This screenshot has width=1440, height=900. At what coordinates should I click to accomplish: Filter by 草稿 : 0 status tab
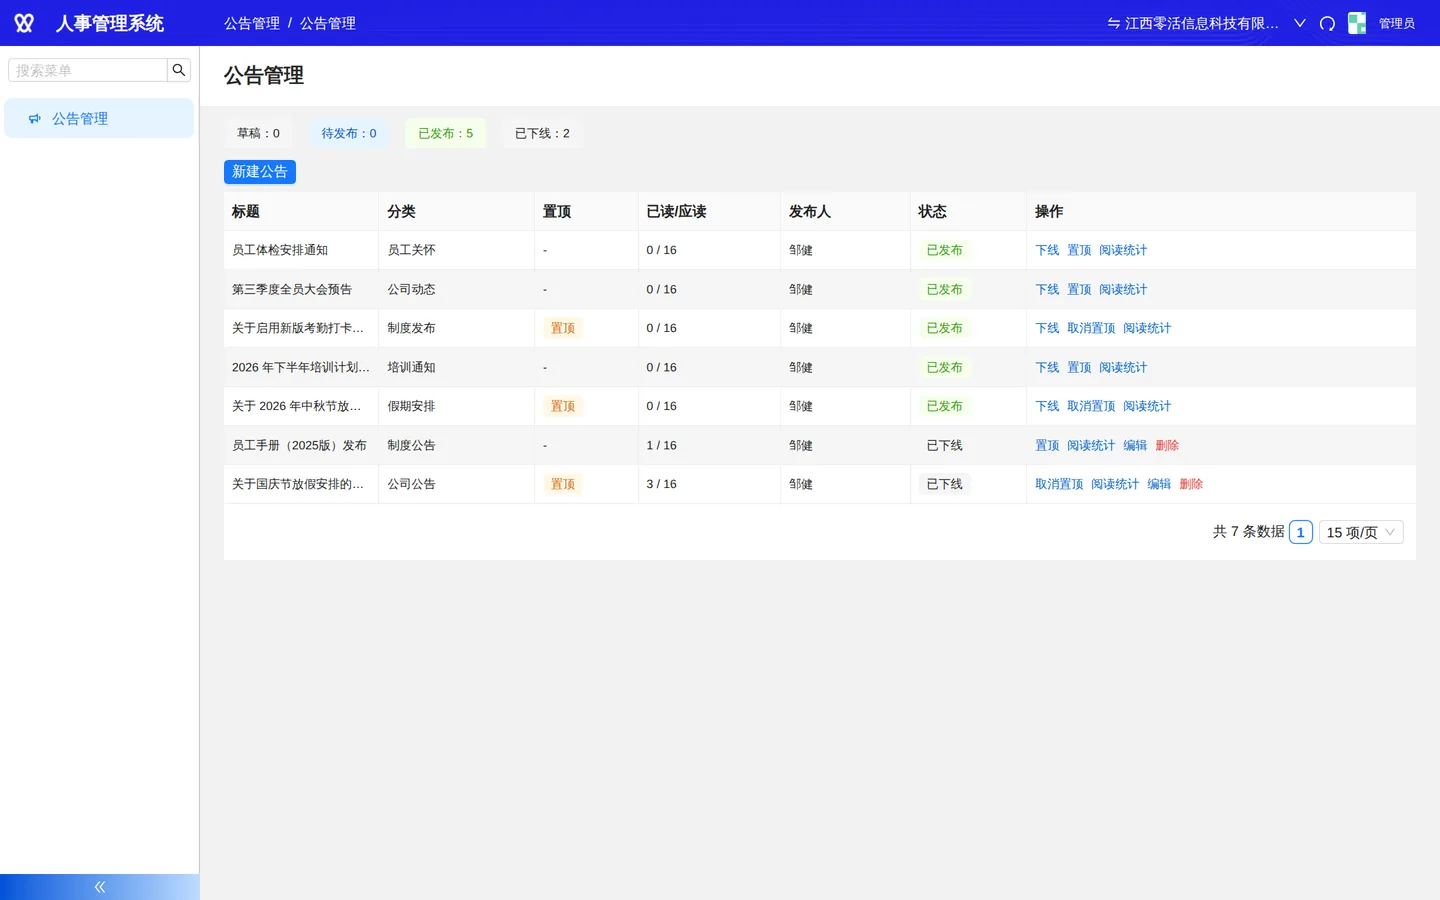[x=258, y=133]
